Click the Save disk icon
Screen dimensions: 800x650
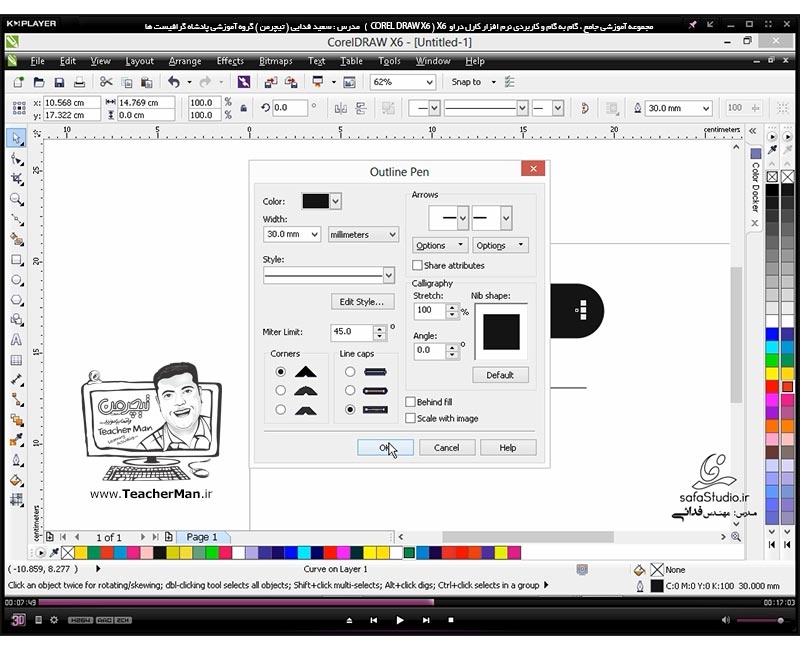coord(59,82)
